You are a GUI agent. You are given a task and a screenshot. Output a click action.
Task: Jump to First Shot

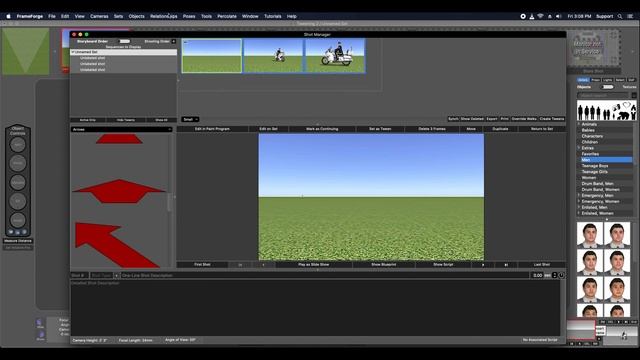pyautogui.click(x=202, y=264)
